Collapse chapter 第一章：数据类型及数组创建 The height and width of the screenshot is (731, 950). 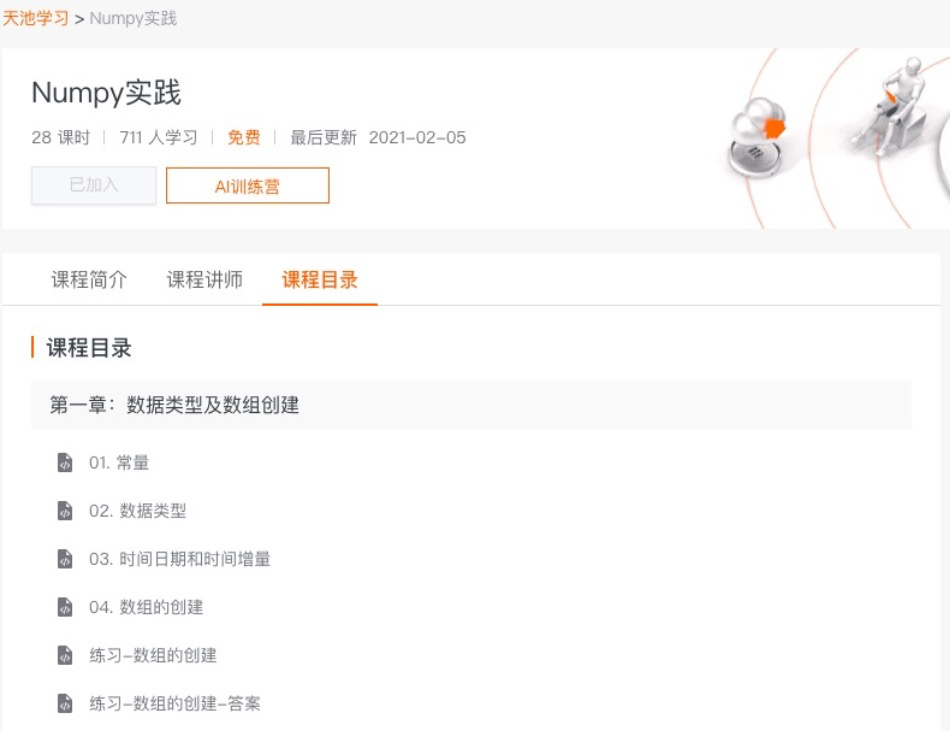[x=471, y=405]
